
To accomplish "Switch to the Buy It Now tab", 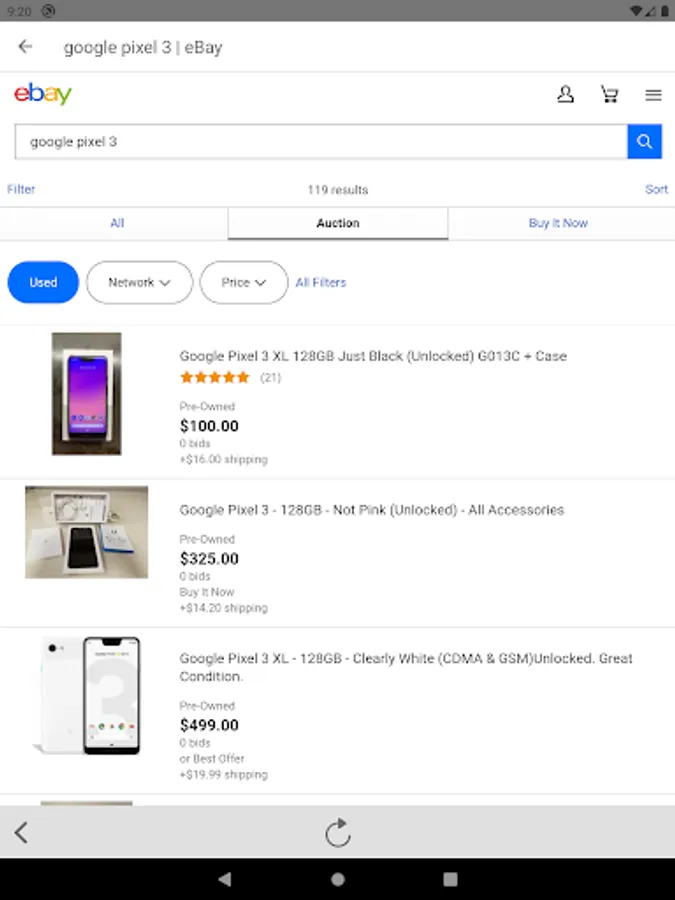I will 558,223.
